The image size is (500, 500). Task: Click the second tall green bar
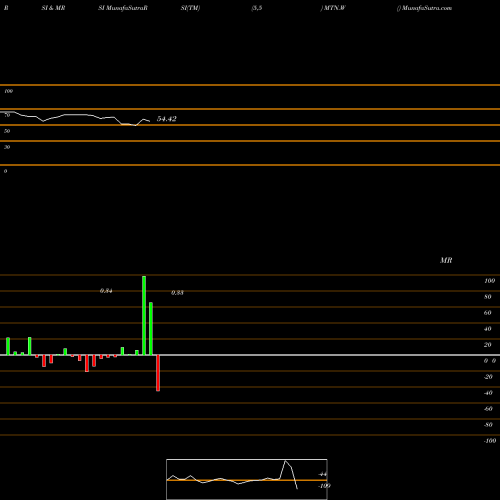click(151, 329)
